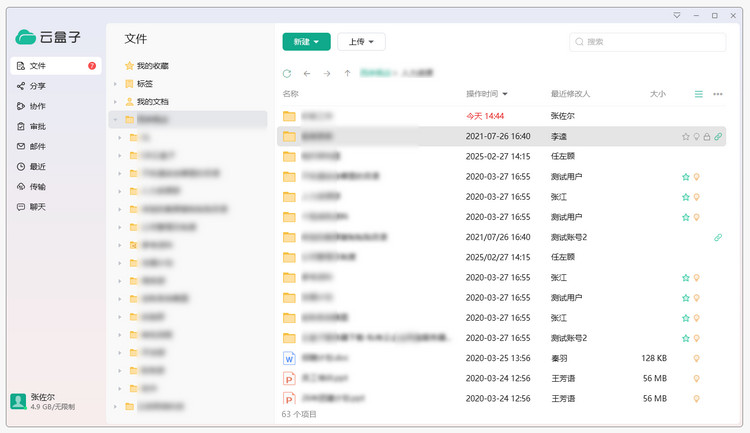
Task: Open 我的收藏 favorites in the tree
Action: click(x=147, y=66)
